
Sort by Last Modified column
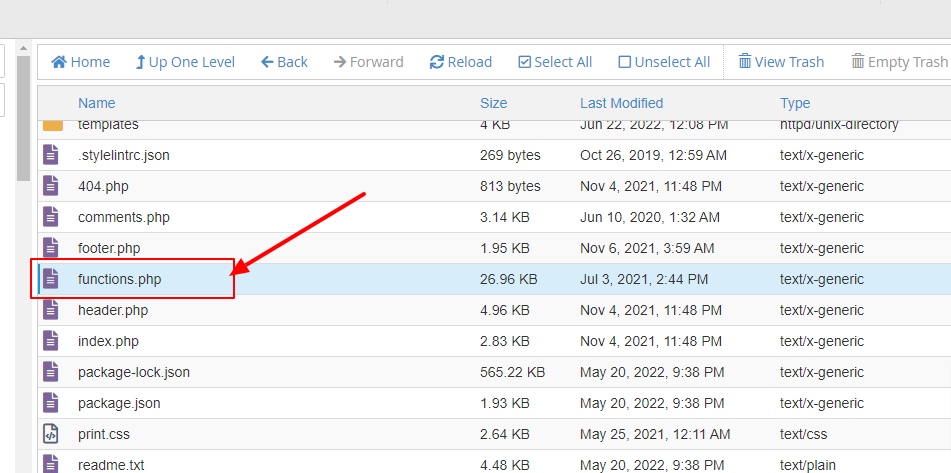(x=621, y=103)
